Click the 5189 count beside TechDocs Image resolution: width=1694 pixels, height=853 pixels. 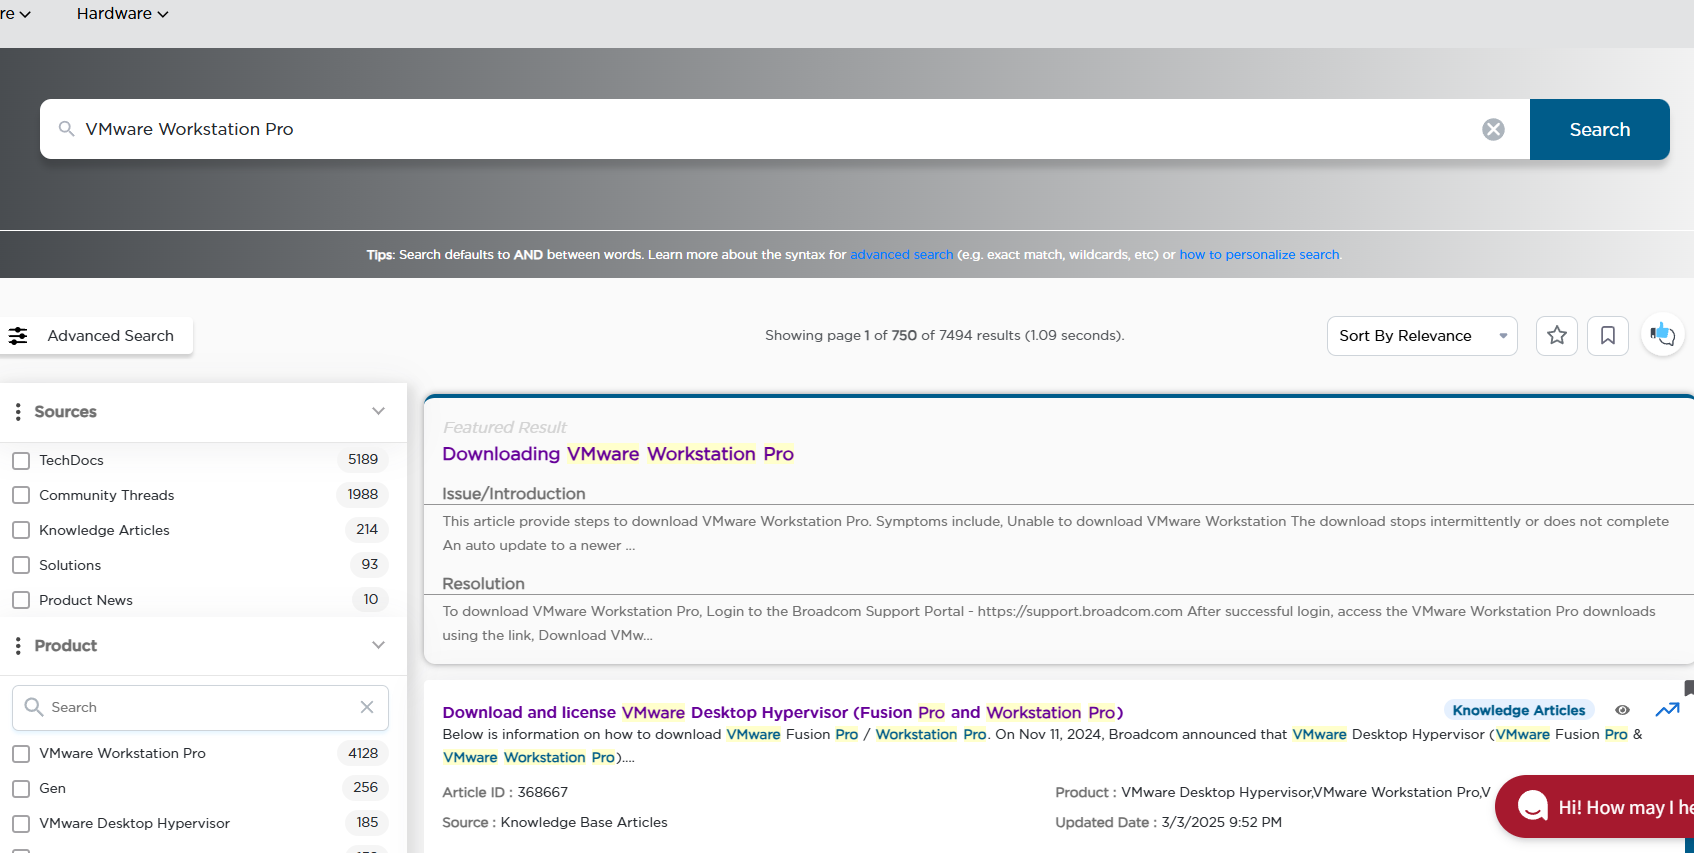point(363,460)
